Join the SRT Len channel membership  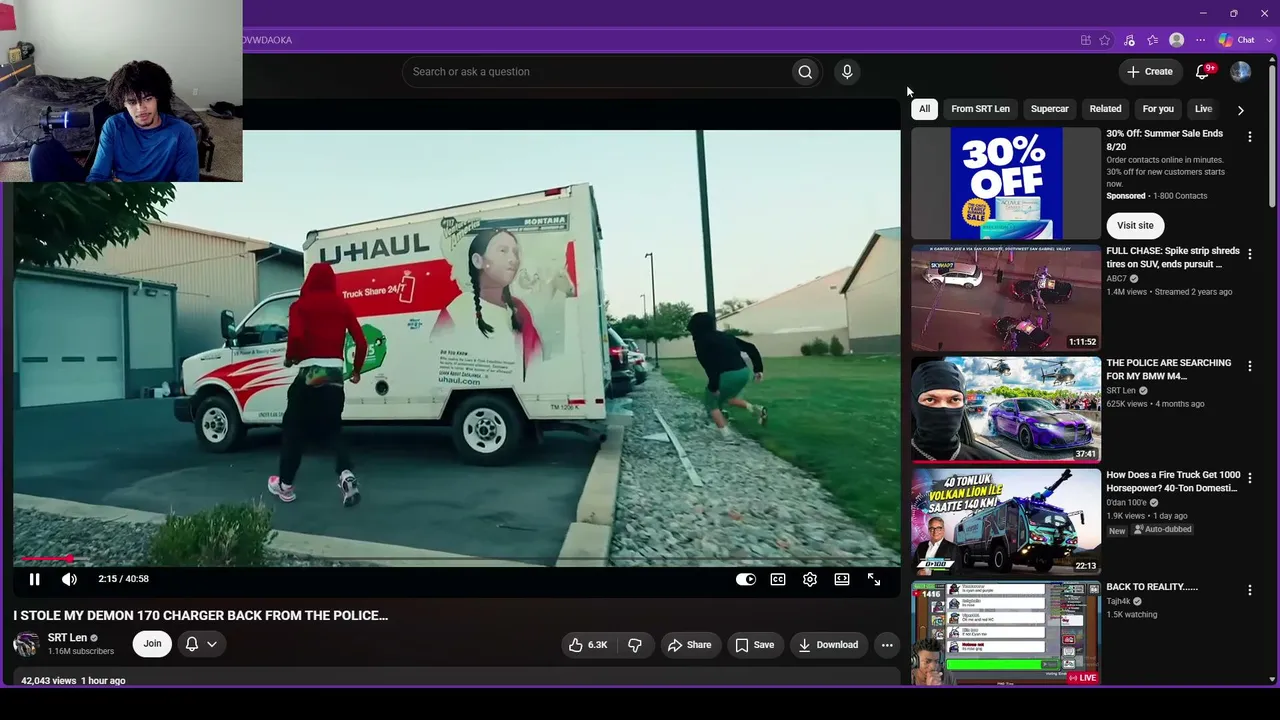152,644
